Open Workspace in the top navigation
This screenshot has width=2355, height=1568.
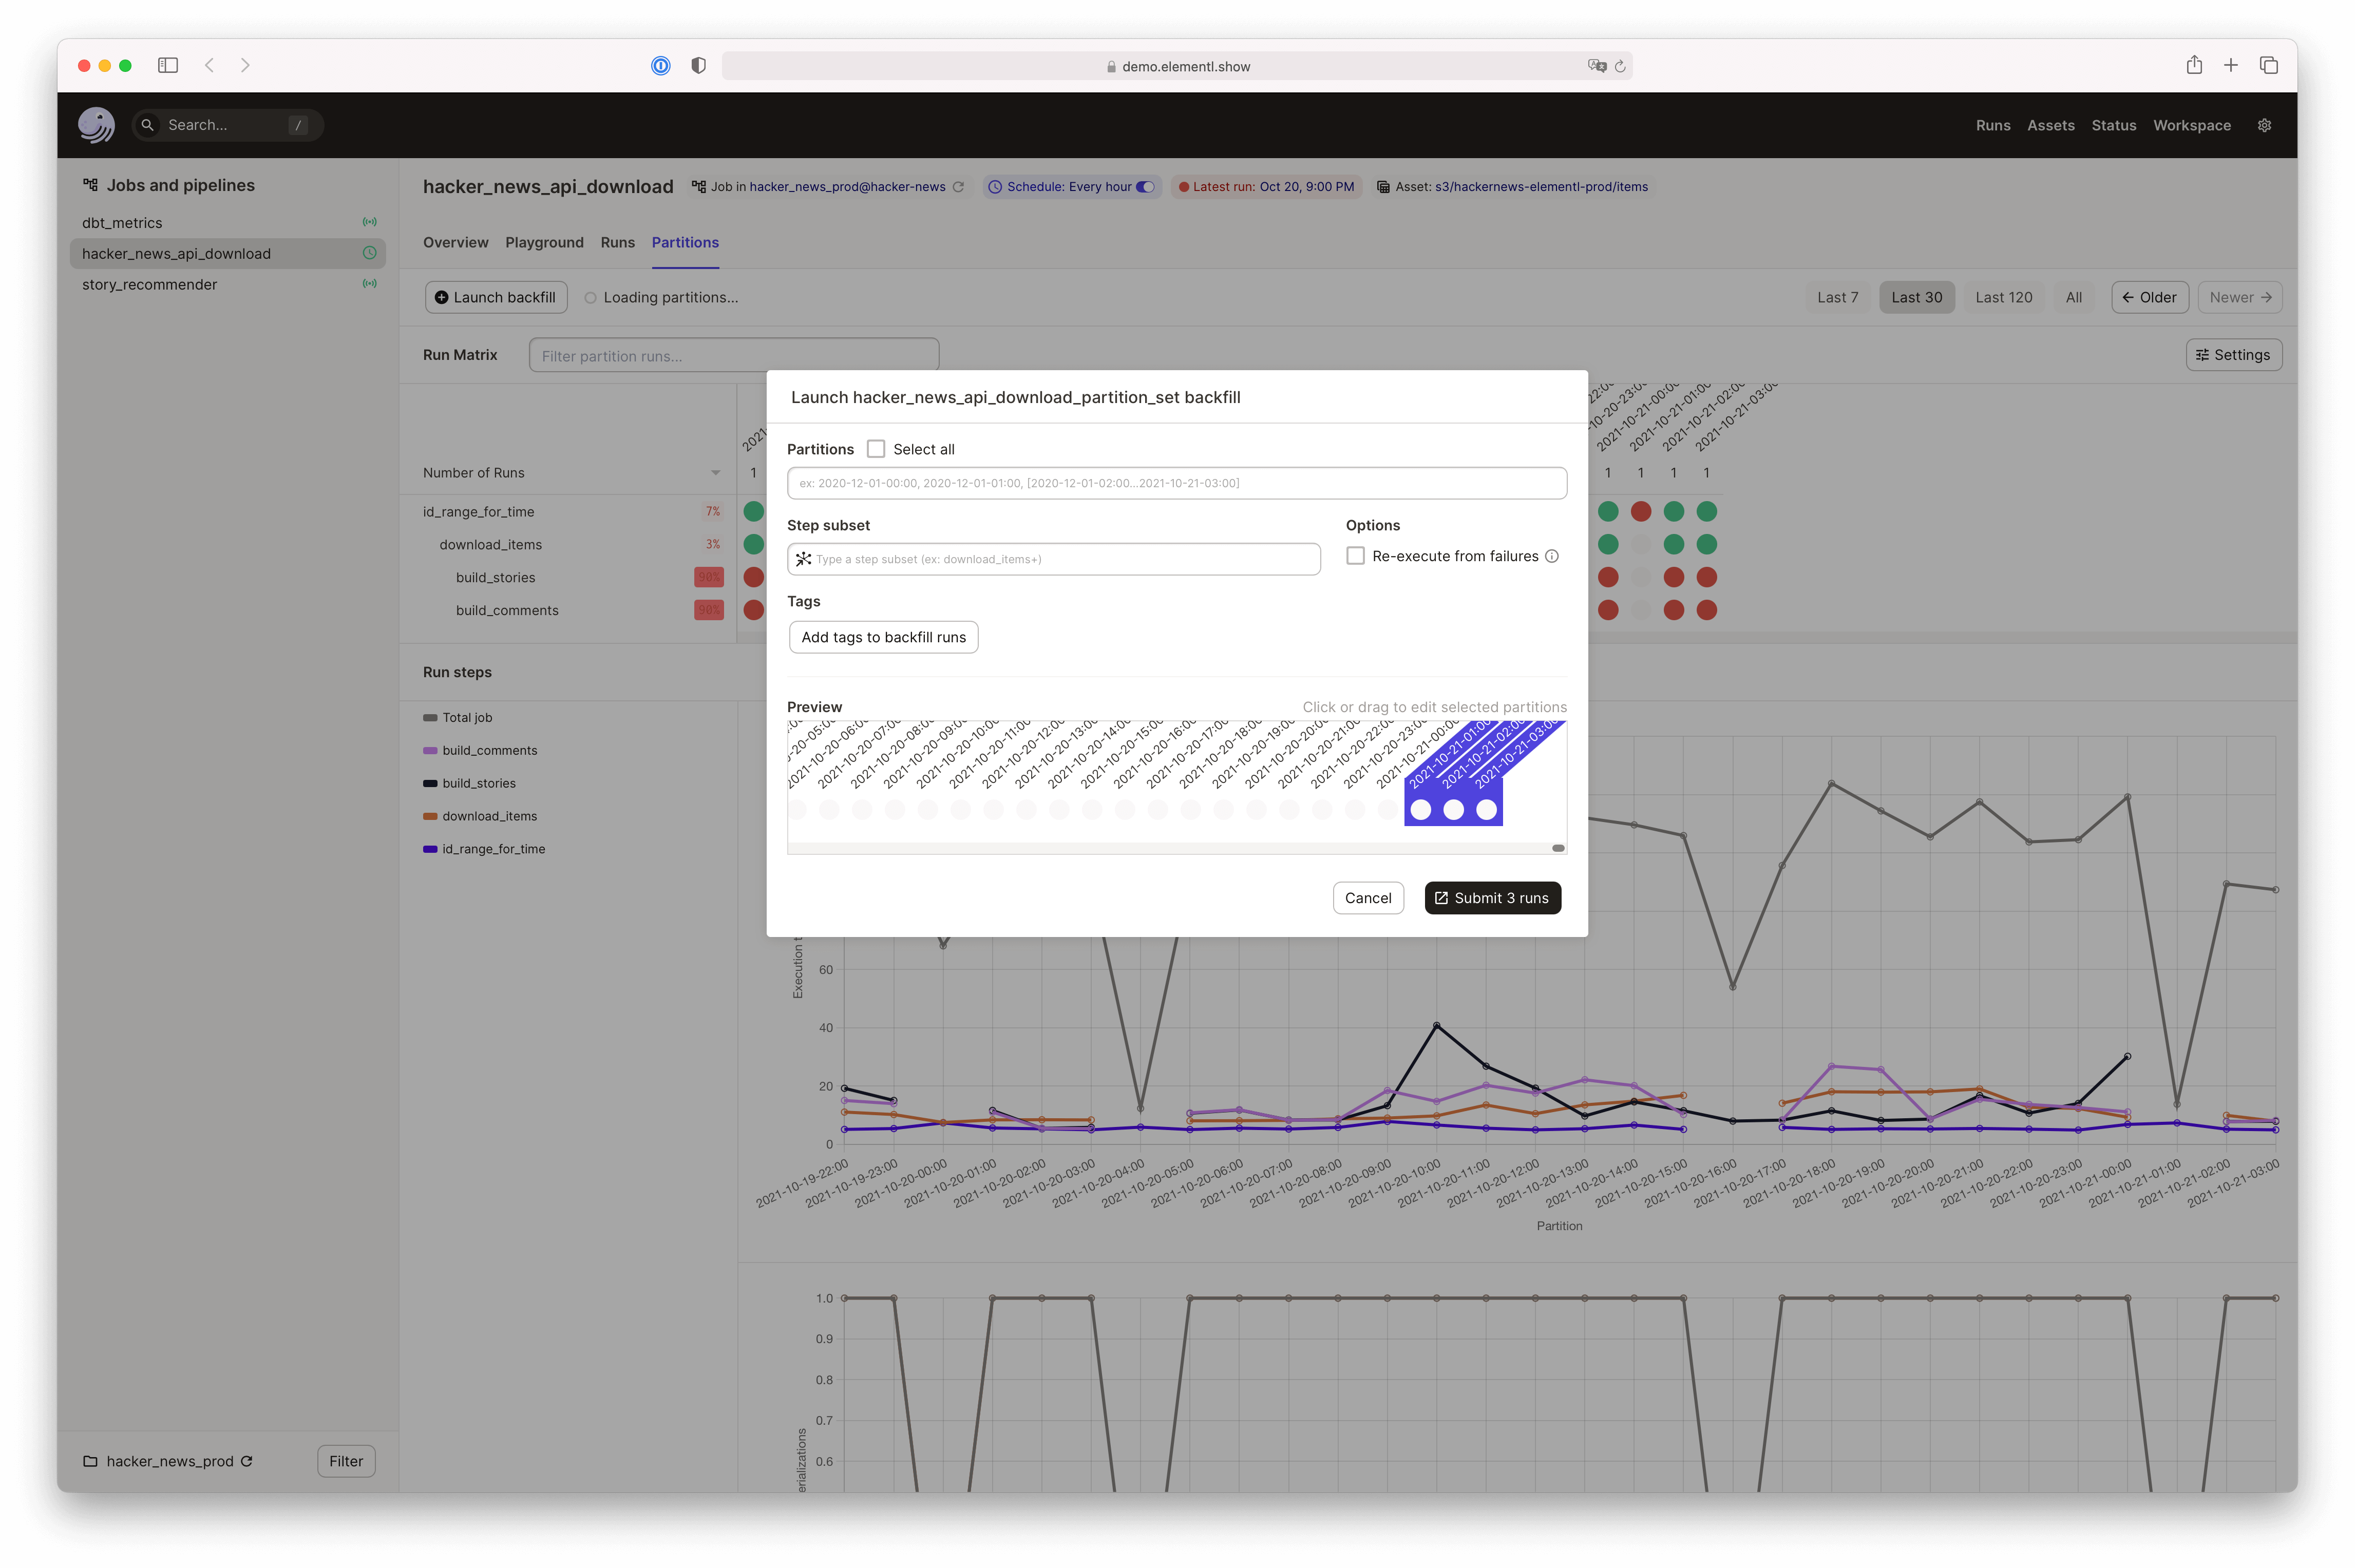[x=2191, y=125]
